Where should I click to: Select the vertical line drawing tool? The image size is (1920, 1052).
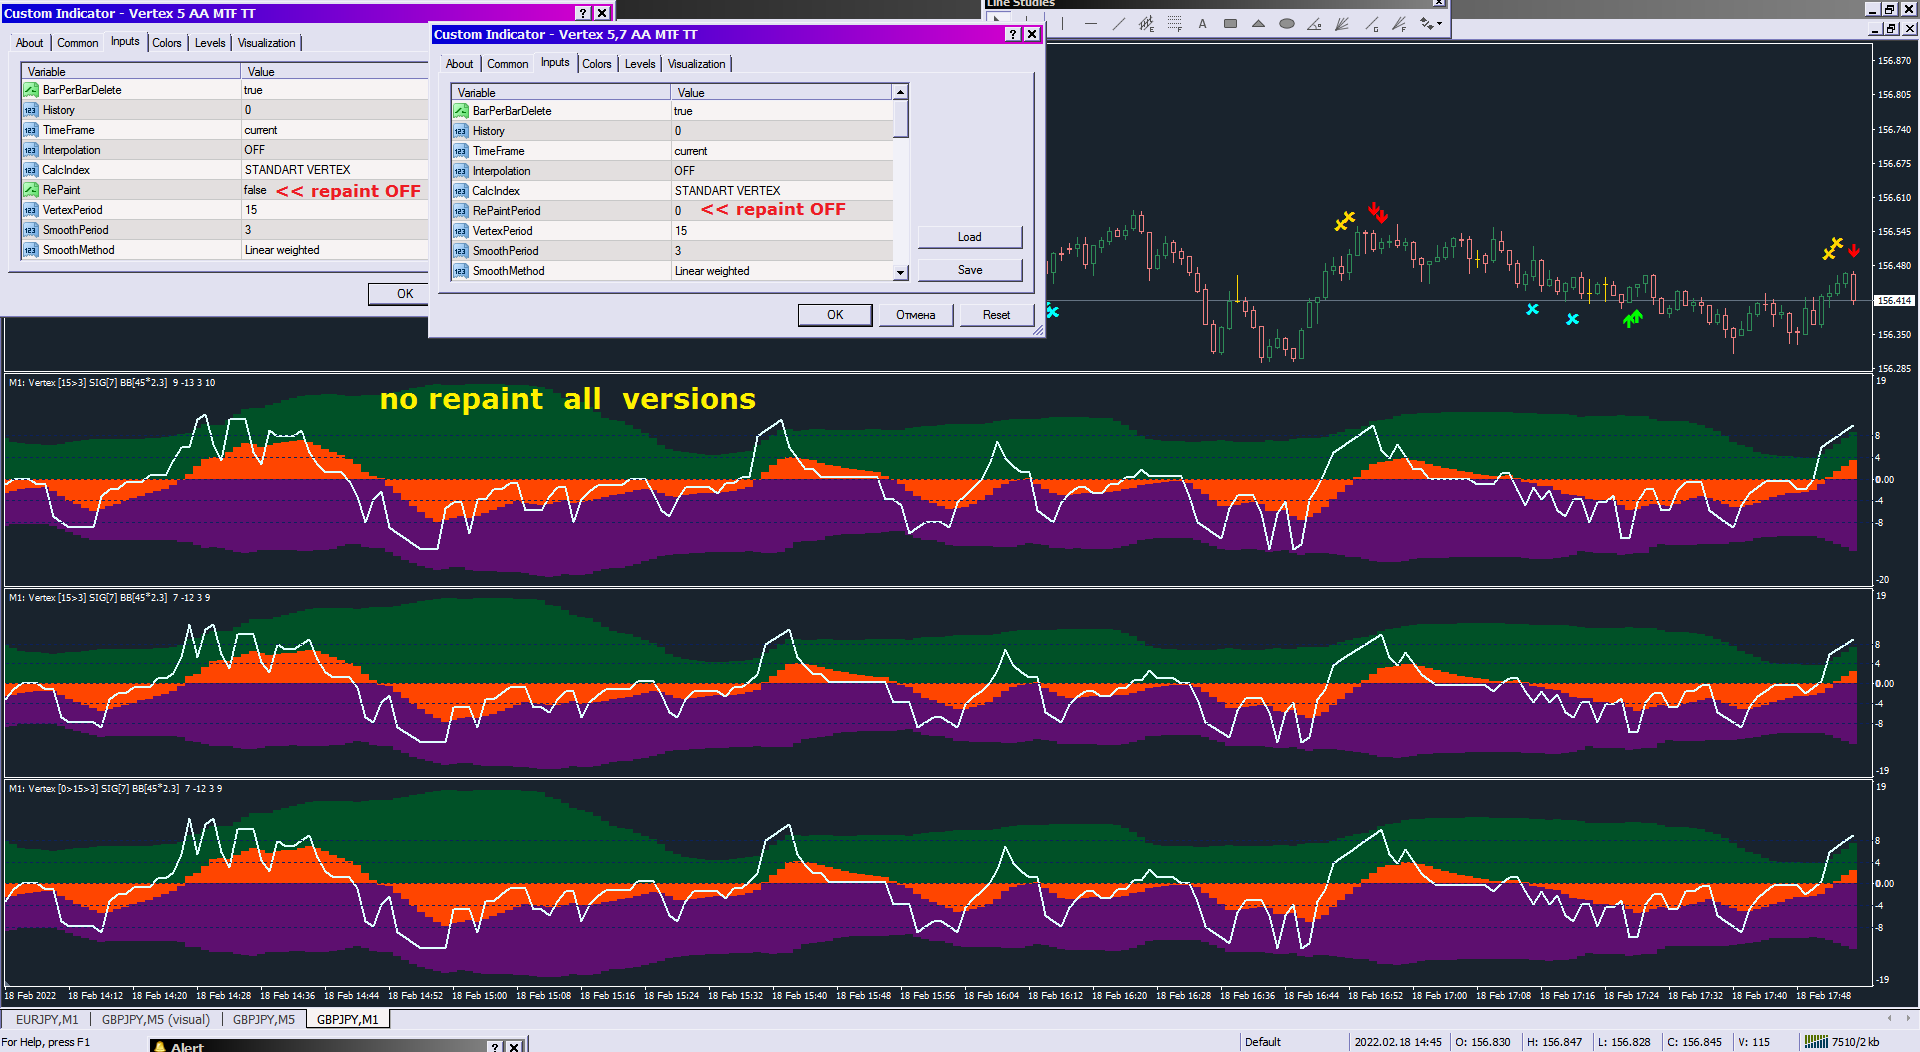1062,24
